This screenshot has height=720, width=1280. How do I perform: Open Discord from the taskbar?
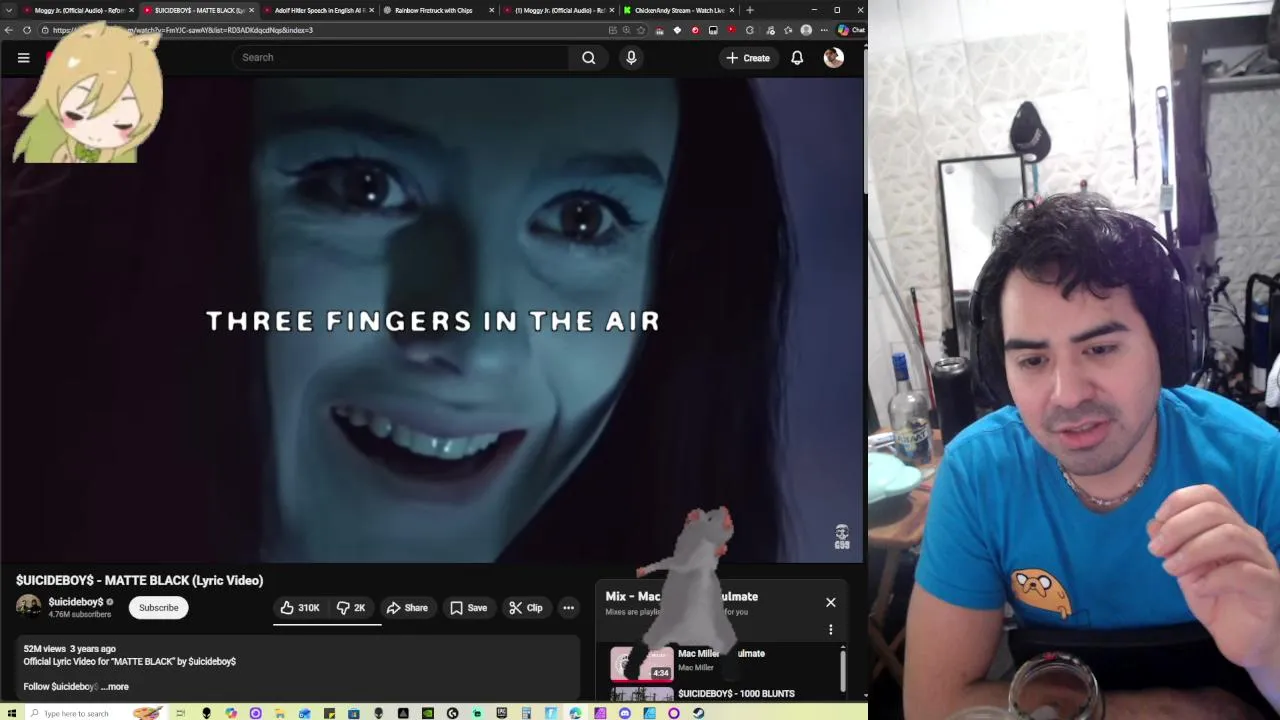pyautogui.click(x=625, y=713)
